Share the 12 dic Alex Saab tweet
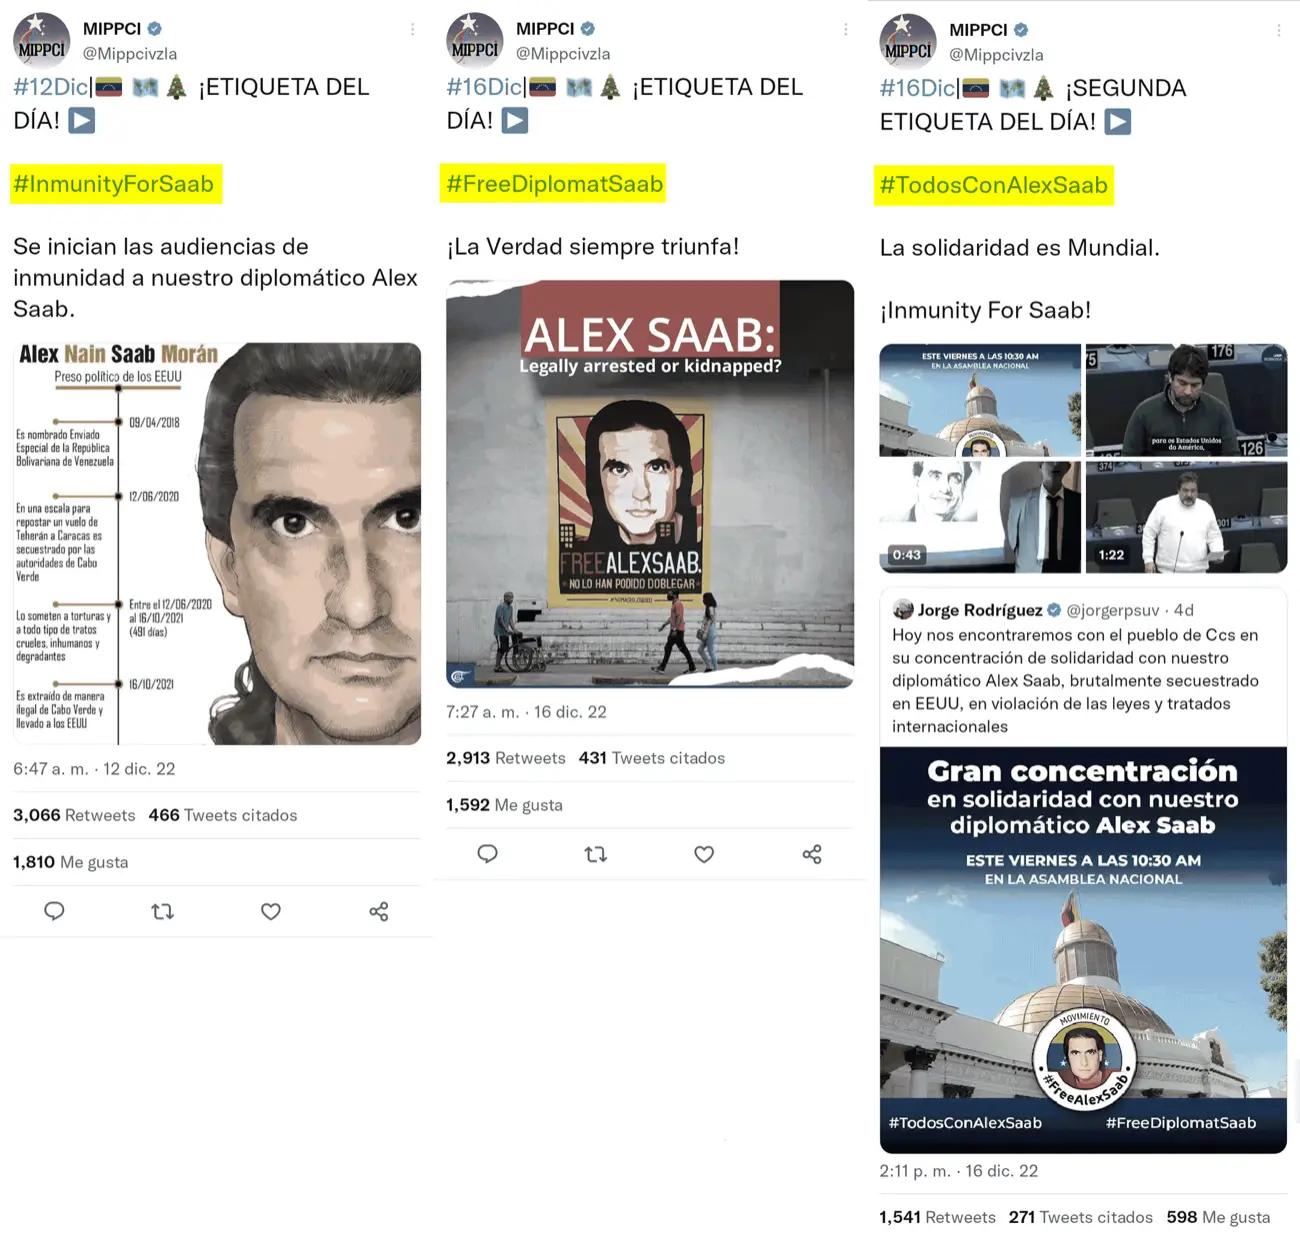 click(x=379, y=911)
